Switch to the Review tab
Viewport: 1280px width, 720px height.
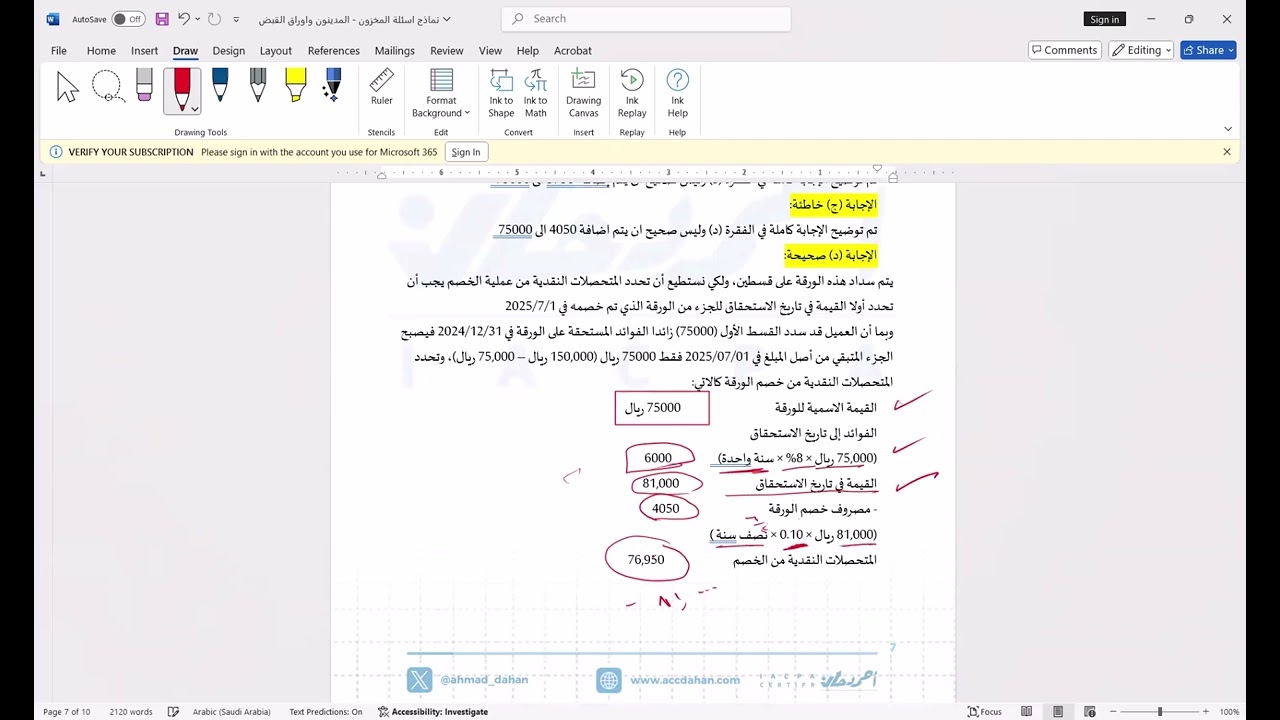point(447,51)
